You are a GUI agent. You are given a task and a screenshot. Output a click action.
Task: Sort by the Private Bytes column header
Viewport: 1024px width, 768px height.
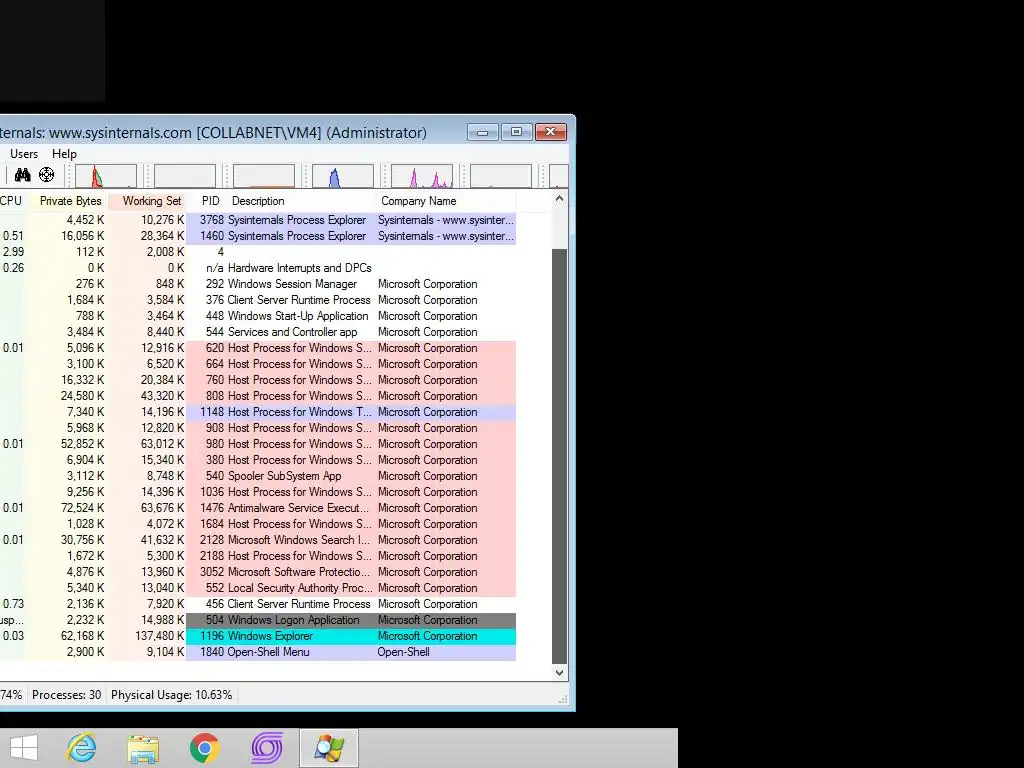coord(69,201)
